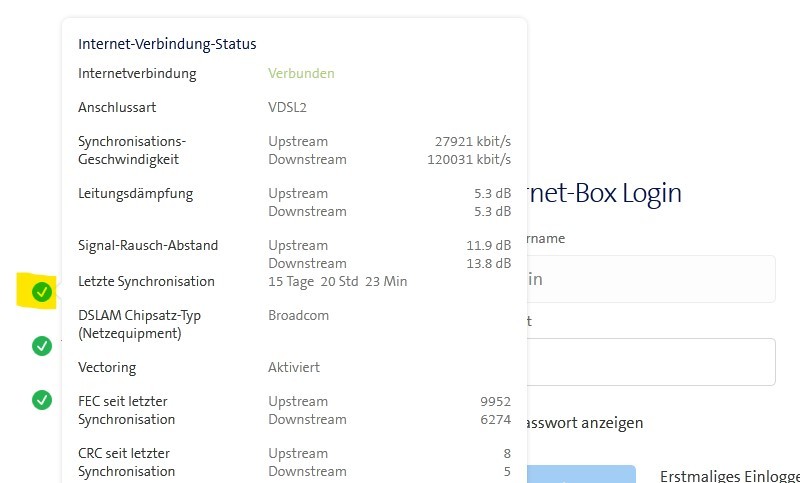Screen dimensions: 800x483
Task: Click the 'CRC seit letzter Synchronisation' label
Action: (127, 462)
